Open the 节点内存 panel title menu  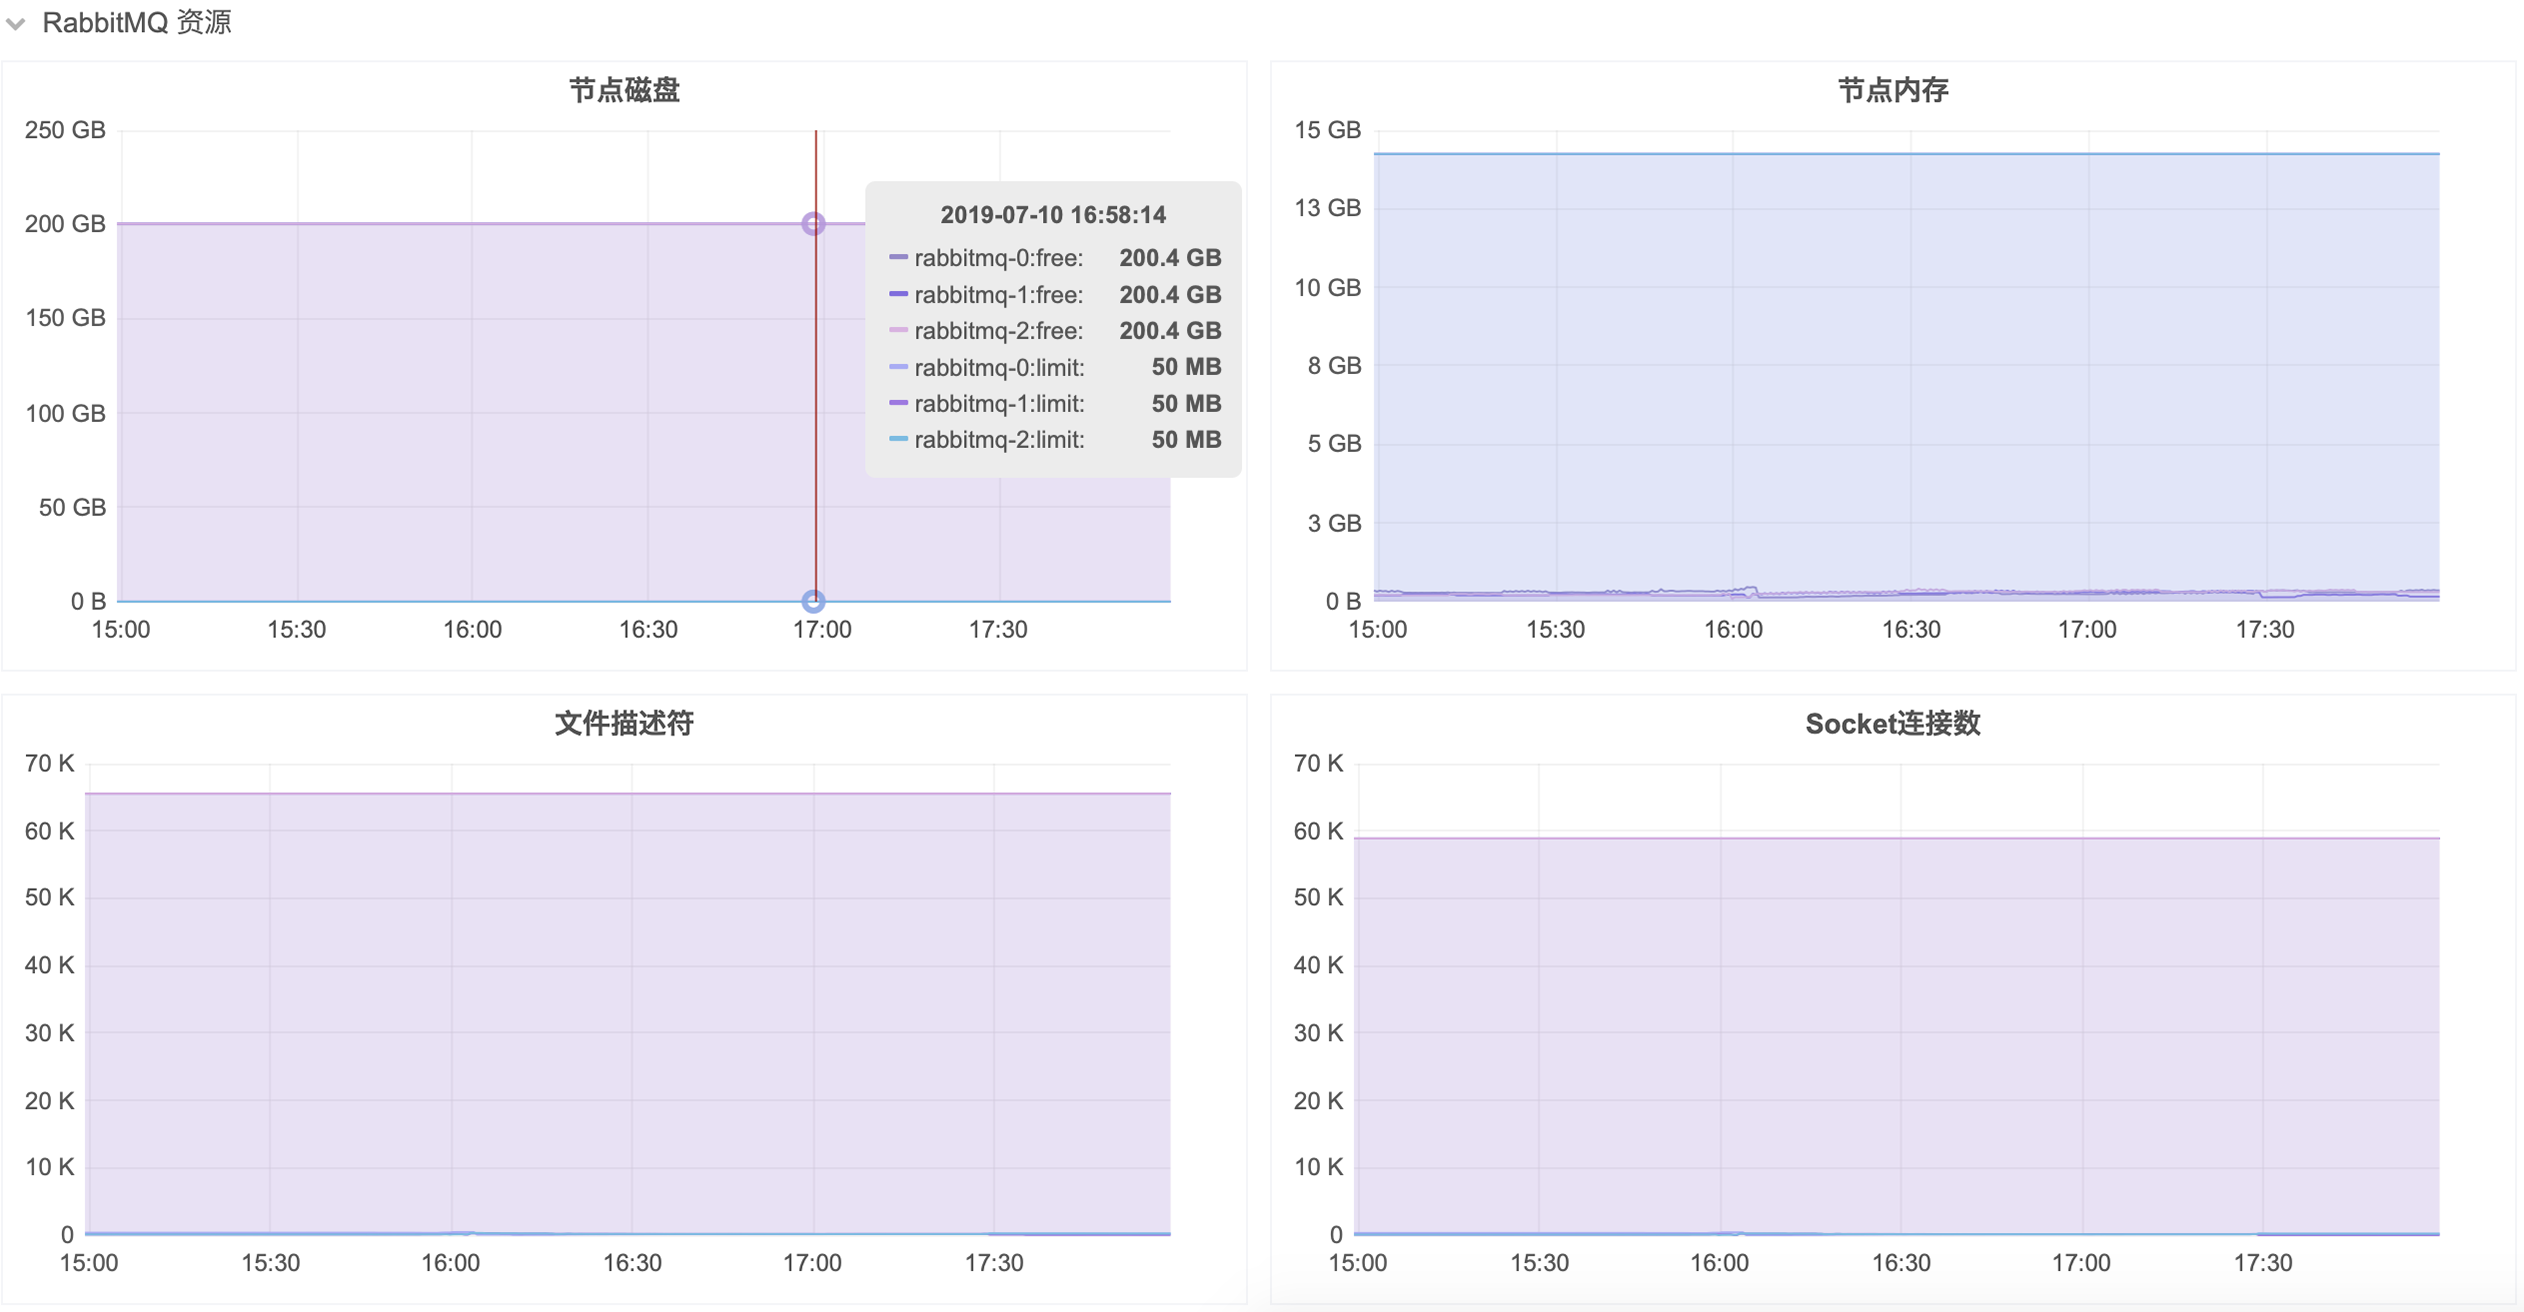(x=1892, y=90)
